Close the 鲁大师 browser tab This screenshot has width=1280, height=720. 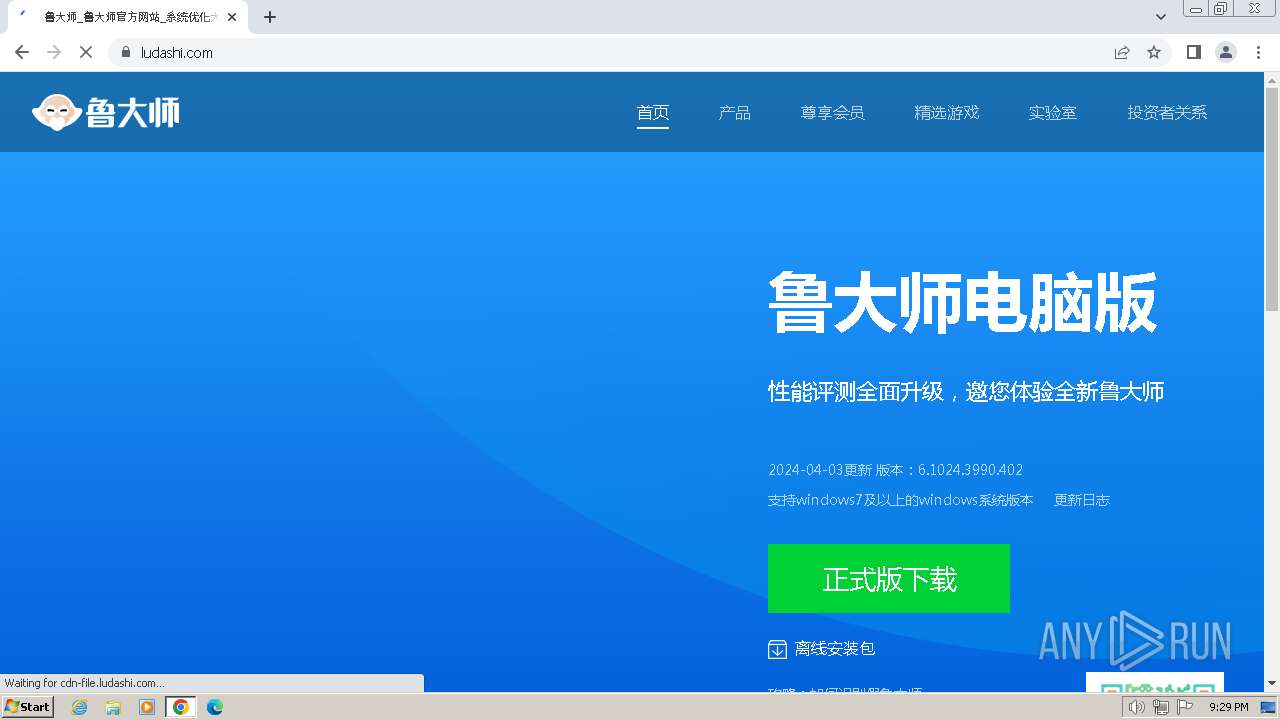click(232, 17)
